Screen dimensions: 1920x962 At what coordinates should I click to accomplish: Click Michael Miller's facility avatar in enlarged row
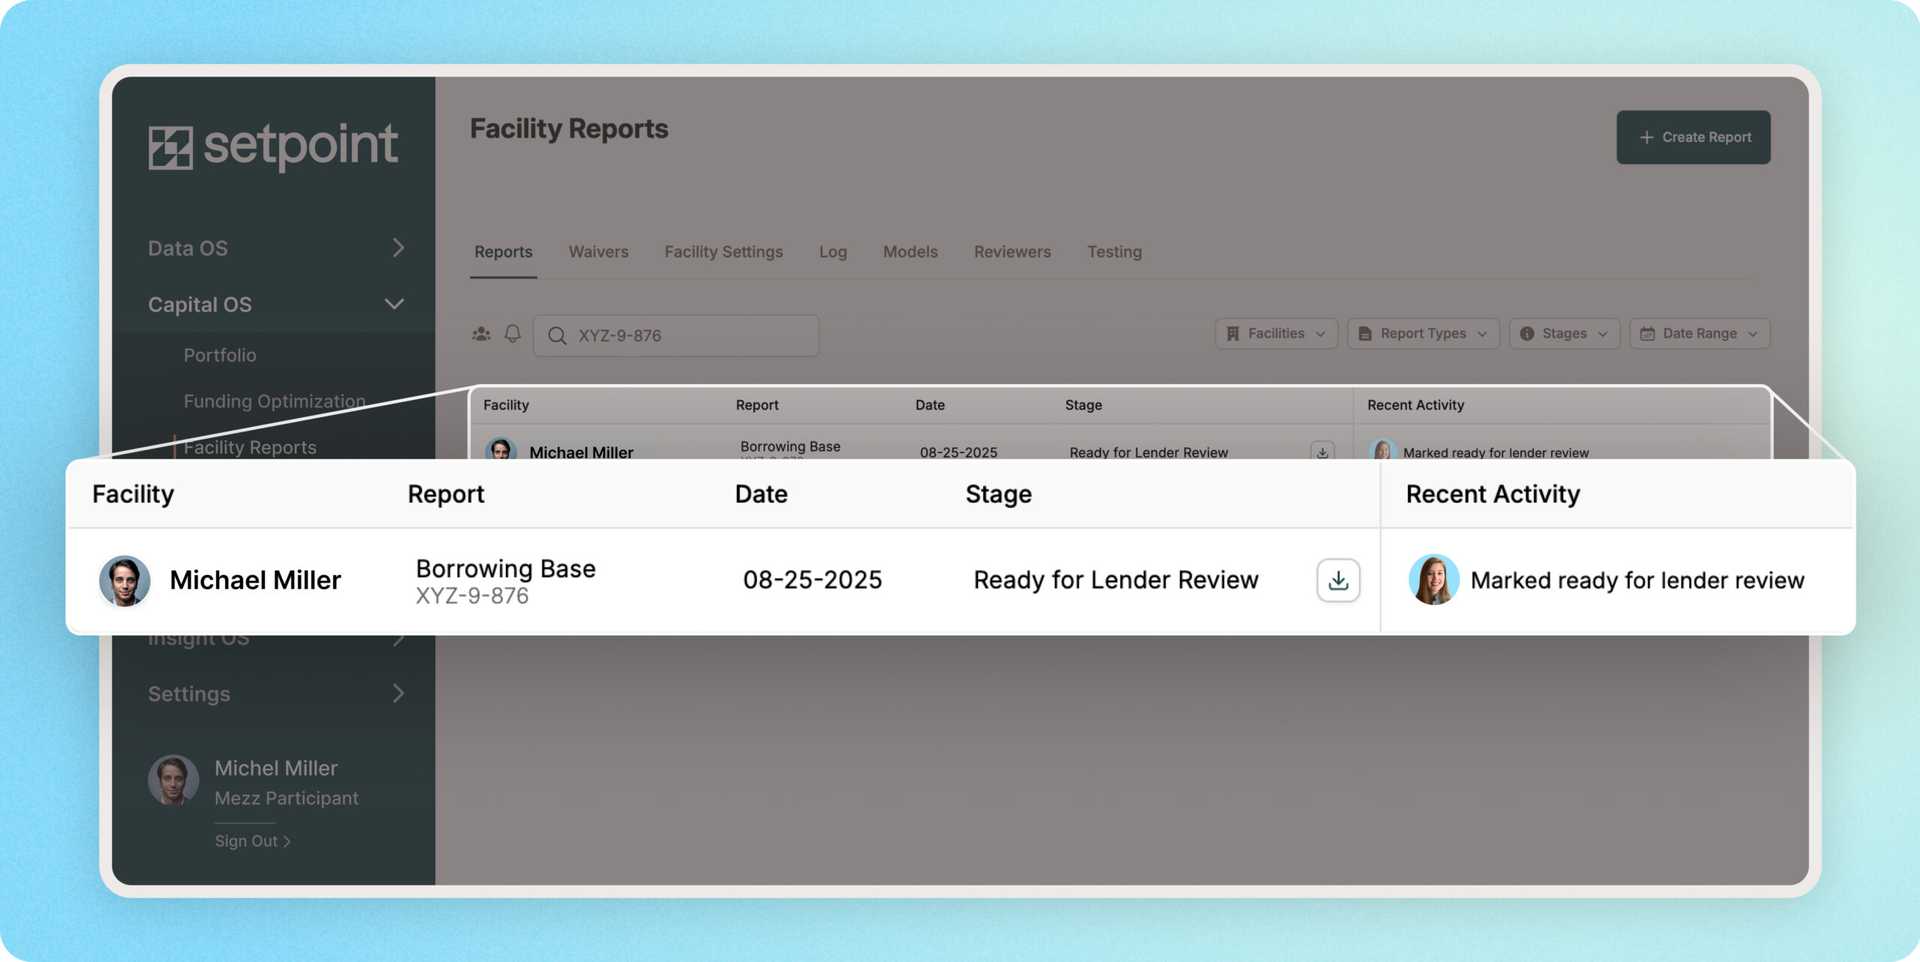coord(125,581)
